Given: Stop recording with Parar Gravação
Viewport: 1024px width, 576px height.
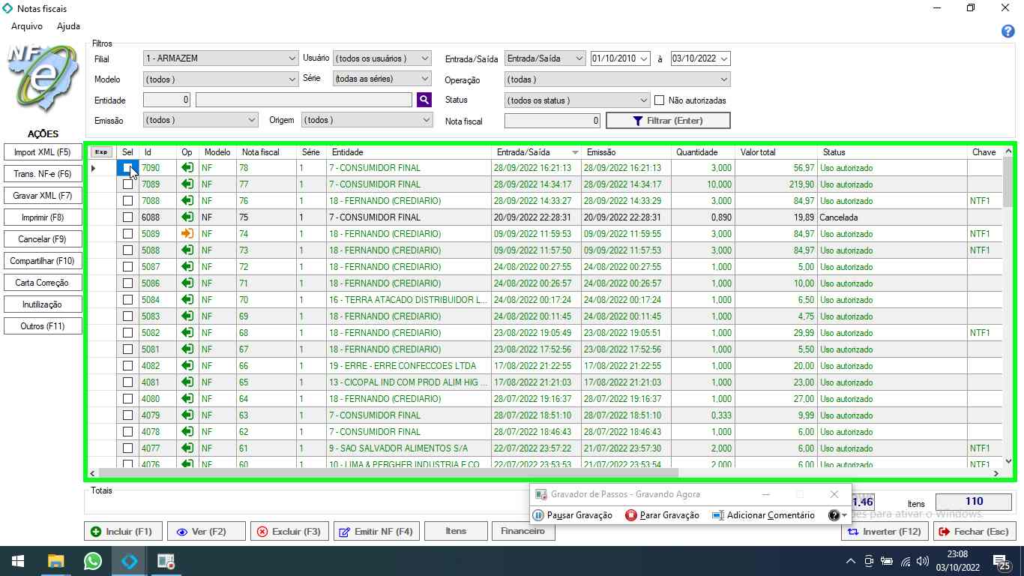Looking at the screenshot, I should click(x=662, y=515).
